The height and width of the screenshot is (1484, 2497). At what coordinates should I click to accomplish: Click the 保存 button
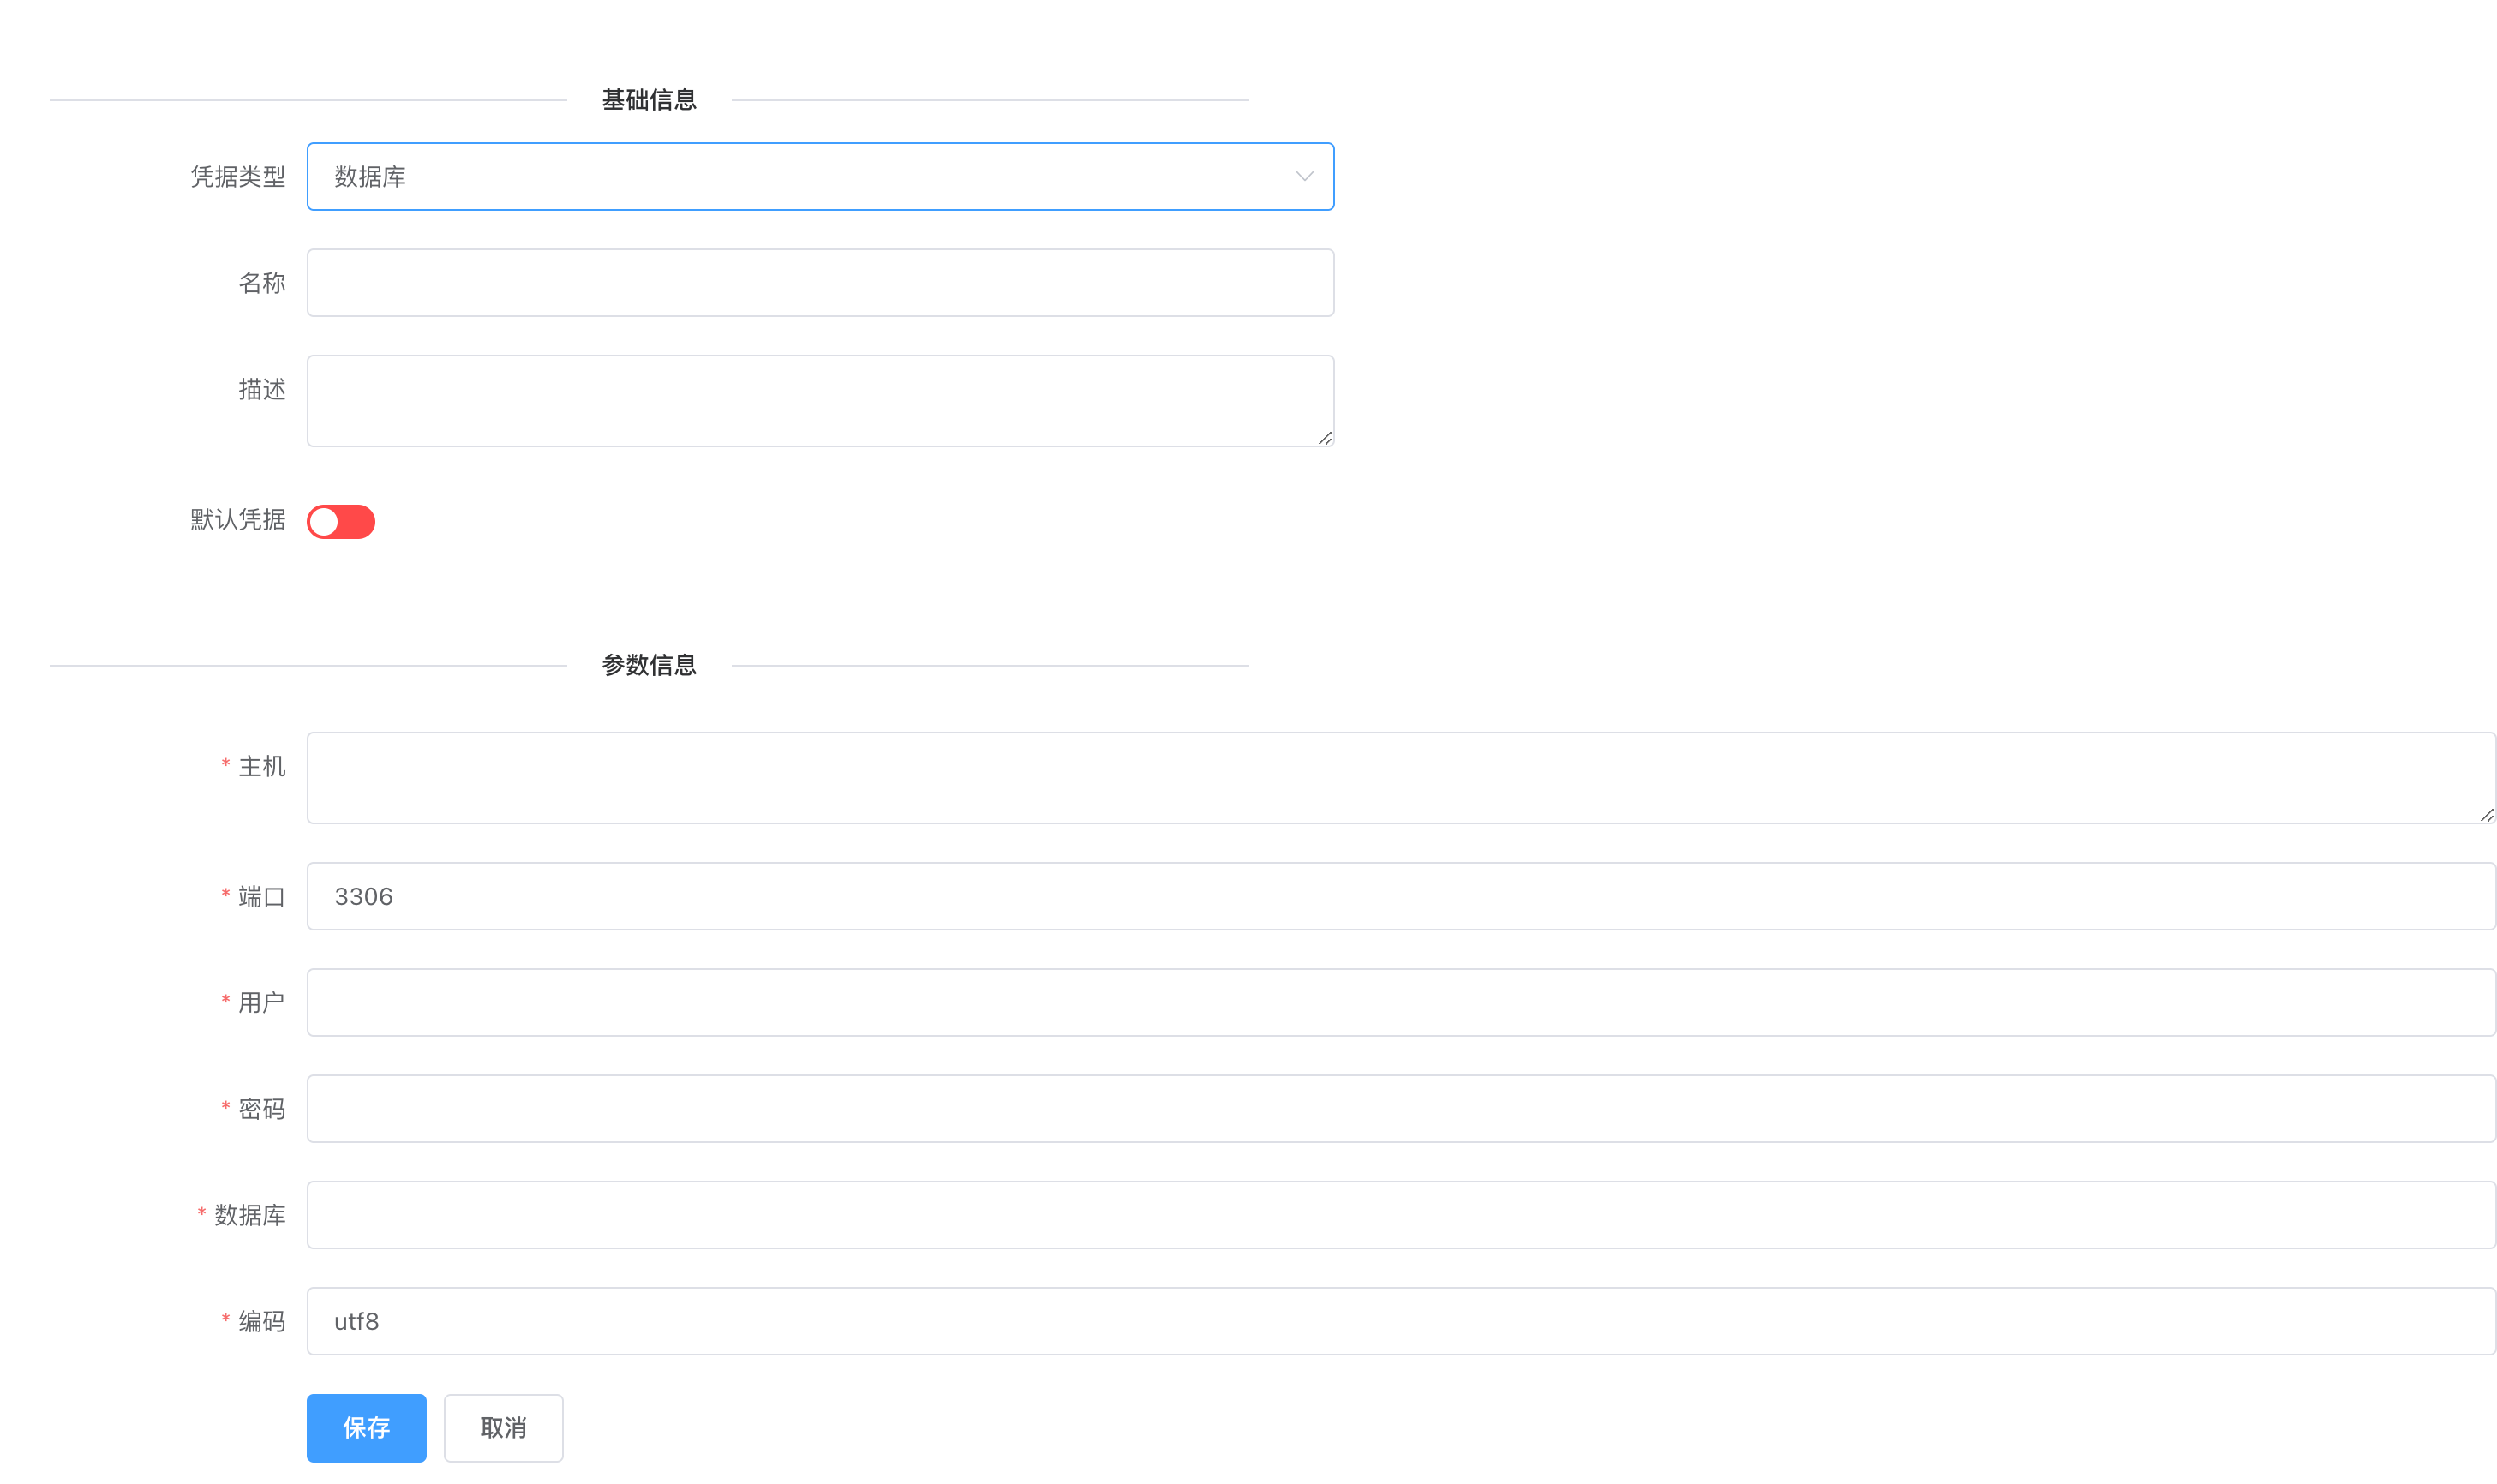366,1427
